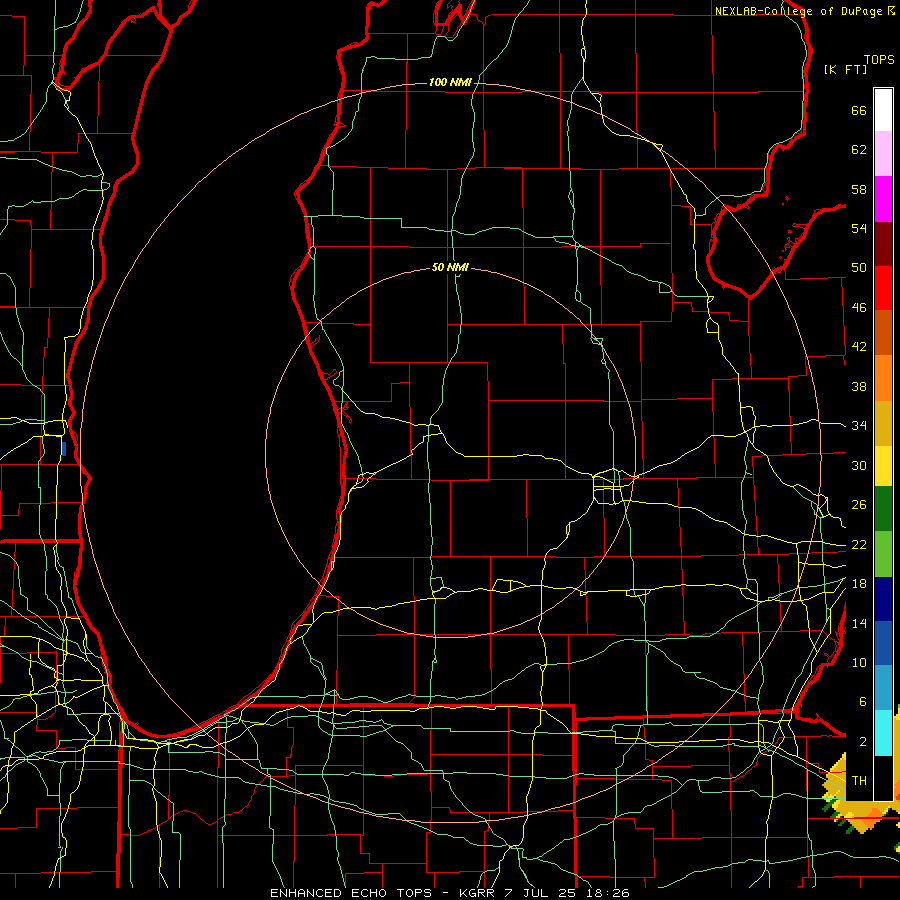
Task: Click the 18 scale value in the legend
Action: click(x=859, y=583)
